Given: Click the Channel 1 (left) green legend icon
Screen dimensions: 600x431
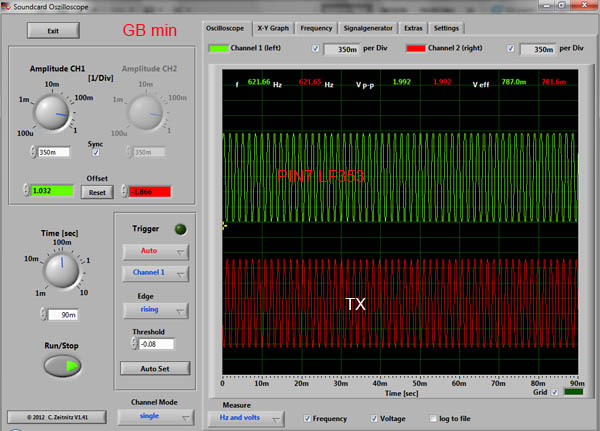Looking at the screenshot, I should click(x=216, y=48).
